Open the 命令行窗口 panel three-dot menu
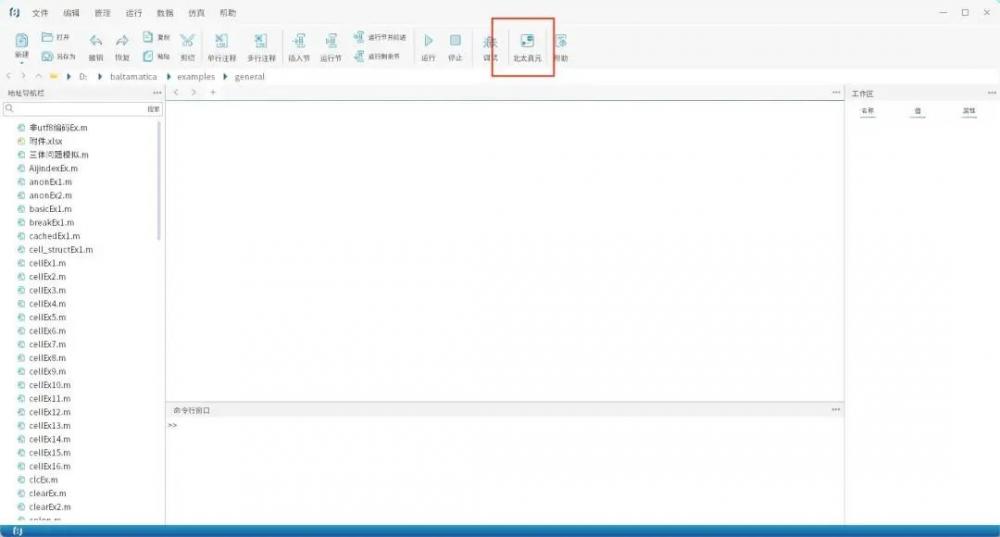 tap(835, 410)
